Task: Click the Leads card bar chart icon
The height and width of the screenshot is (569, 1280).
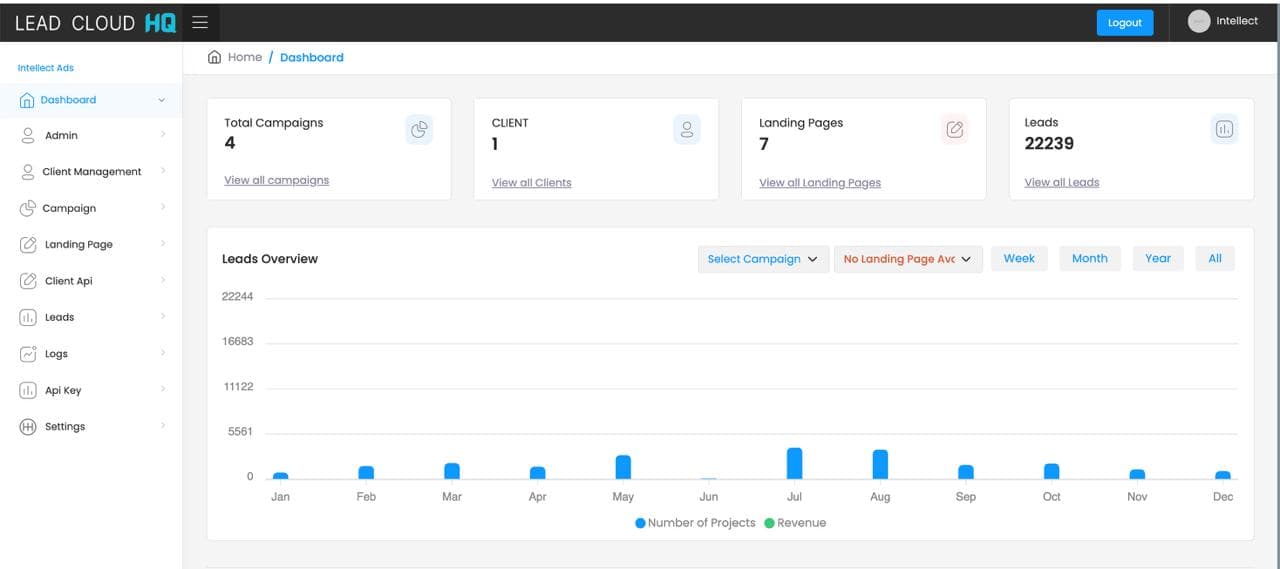Action: tap(1224, 129)
